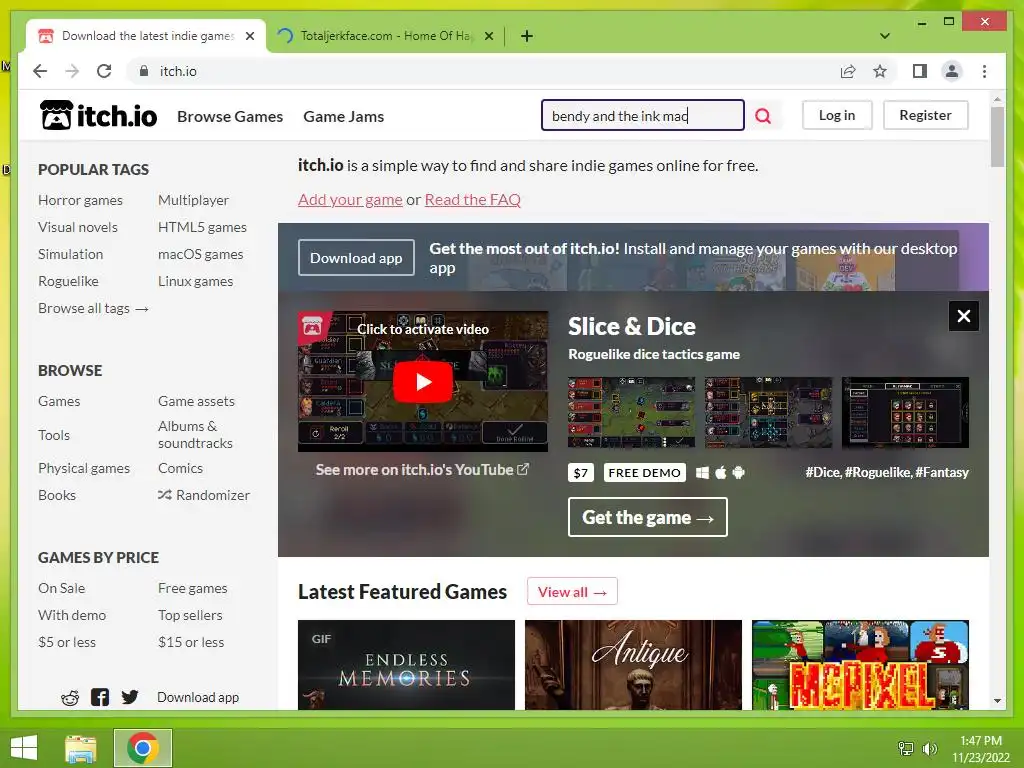Screen dimensions: 1024x768
Task: Click the volume speaker tray icon
Action: pyautogui.click(x=929, y=748)
